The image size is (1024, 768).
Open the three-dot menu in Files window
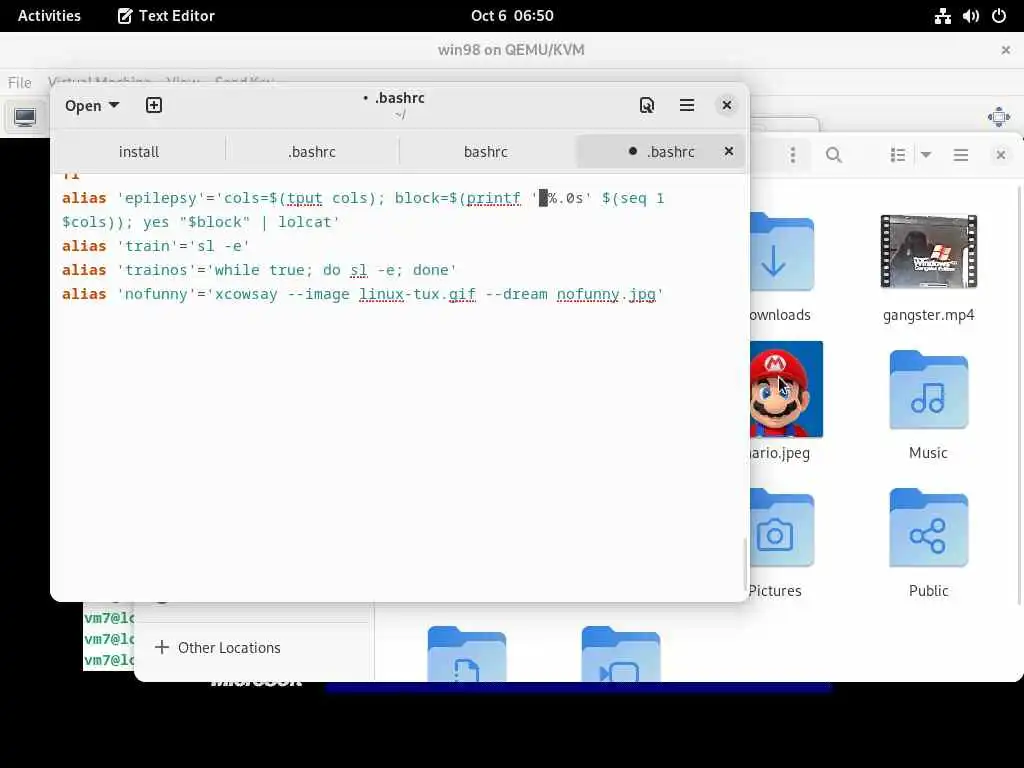coord(793,155)
